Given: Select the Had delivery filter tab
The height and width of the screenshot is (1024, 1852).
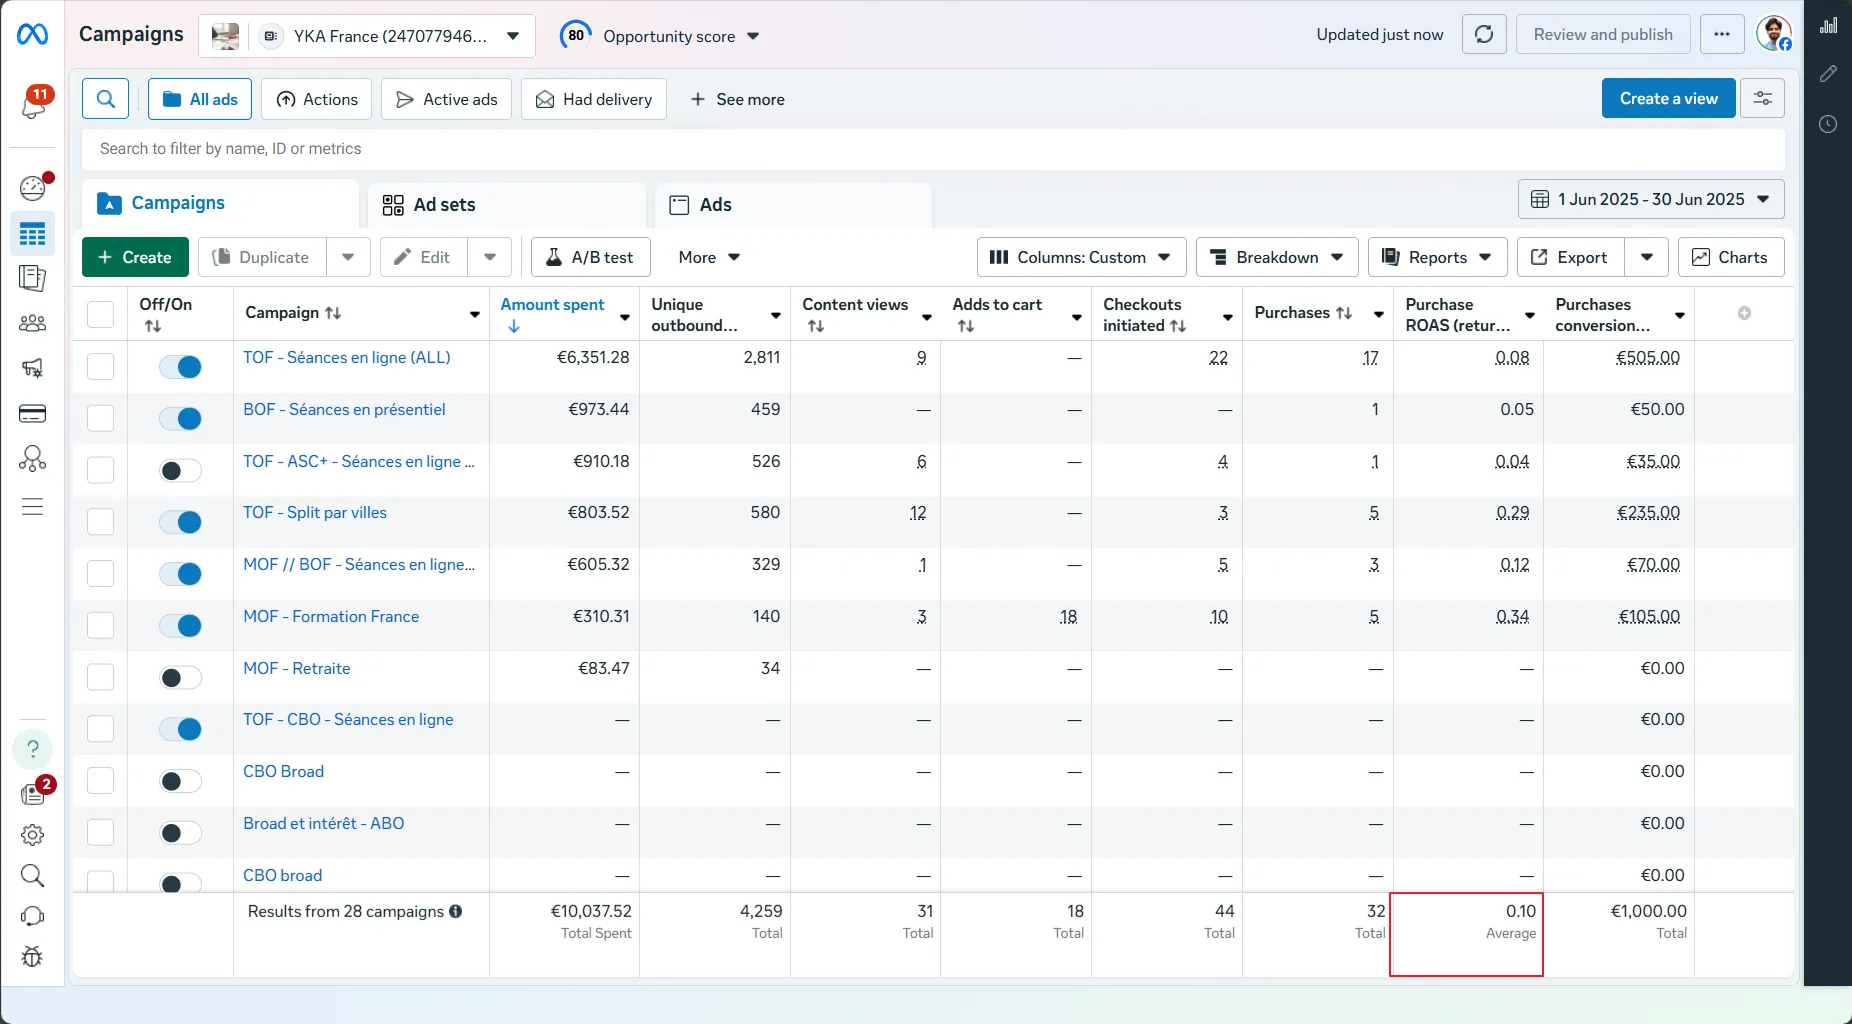Looking at the screenshot, I should click(x=594, y=99).
